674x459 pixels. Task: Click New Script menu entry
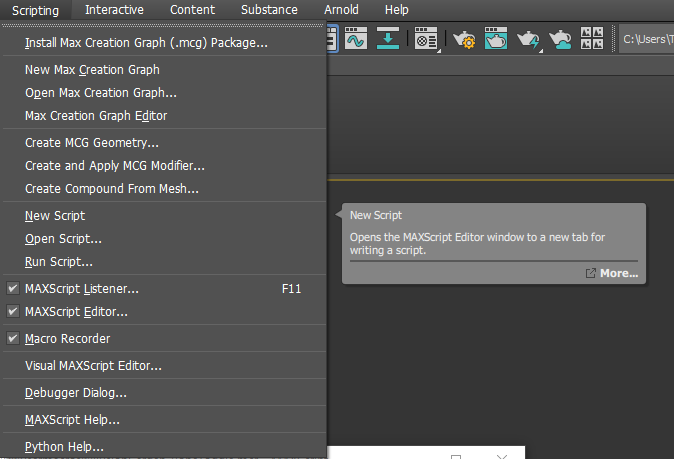click(x=164, y=216)
